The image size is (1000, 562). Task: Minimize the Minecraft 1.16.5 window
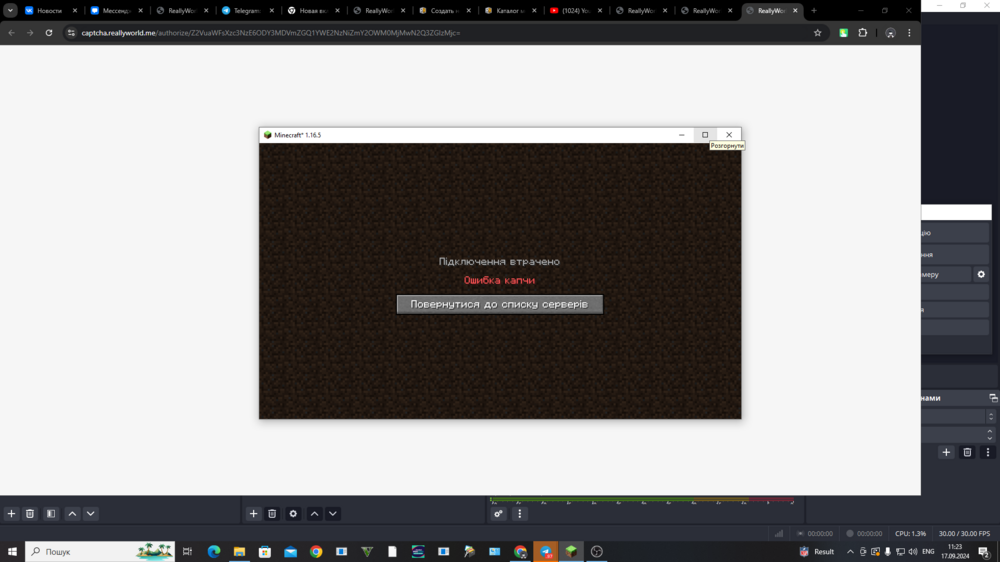point(681,135)
